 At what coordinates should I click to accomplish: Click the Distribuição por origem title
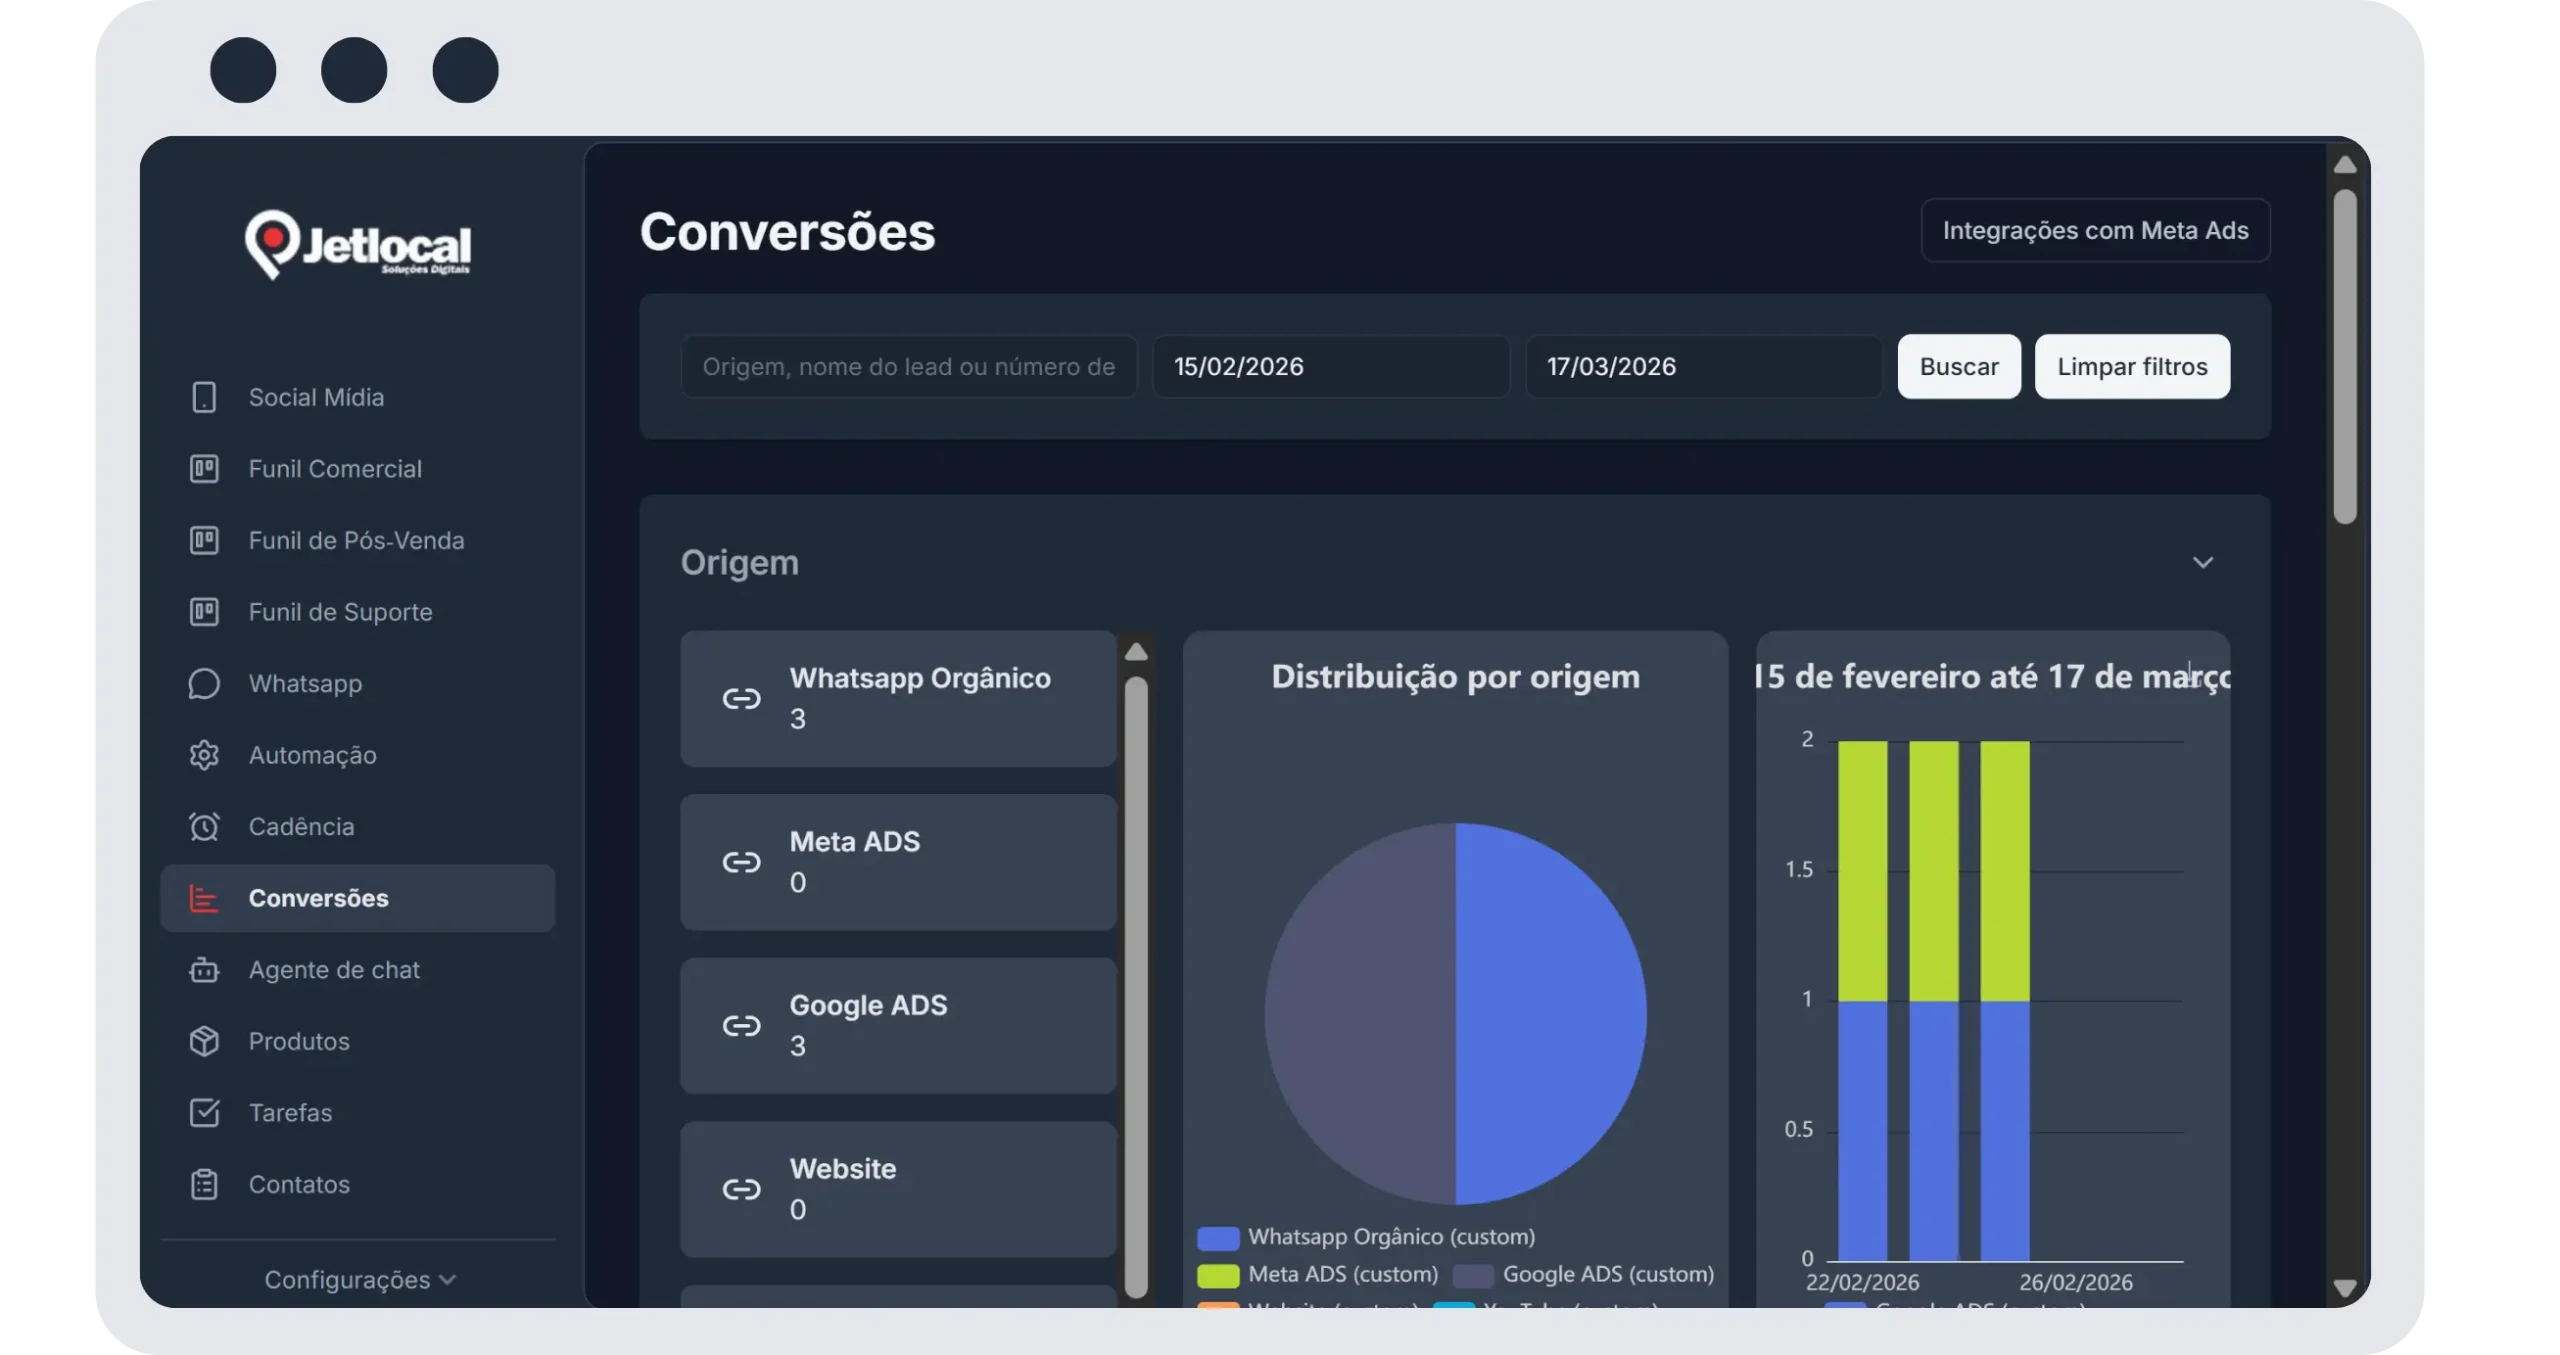(1455, 677)
